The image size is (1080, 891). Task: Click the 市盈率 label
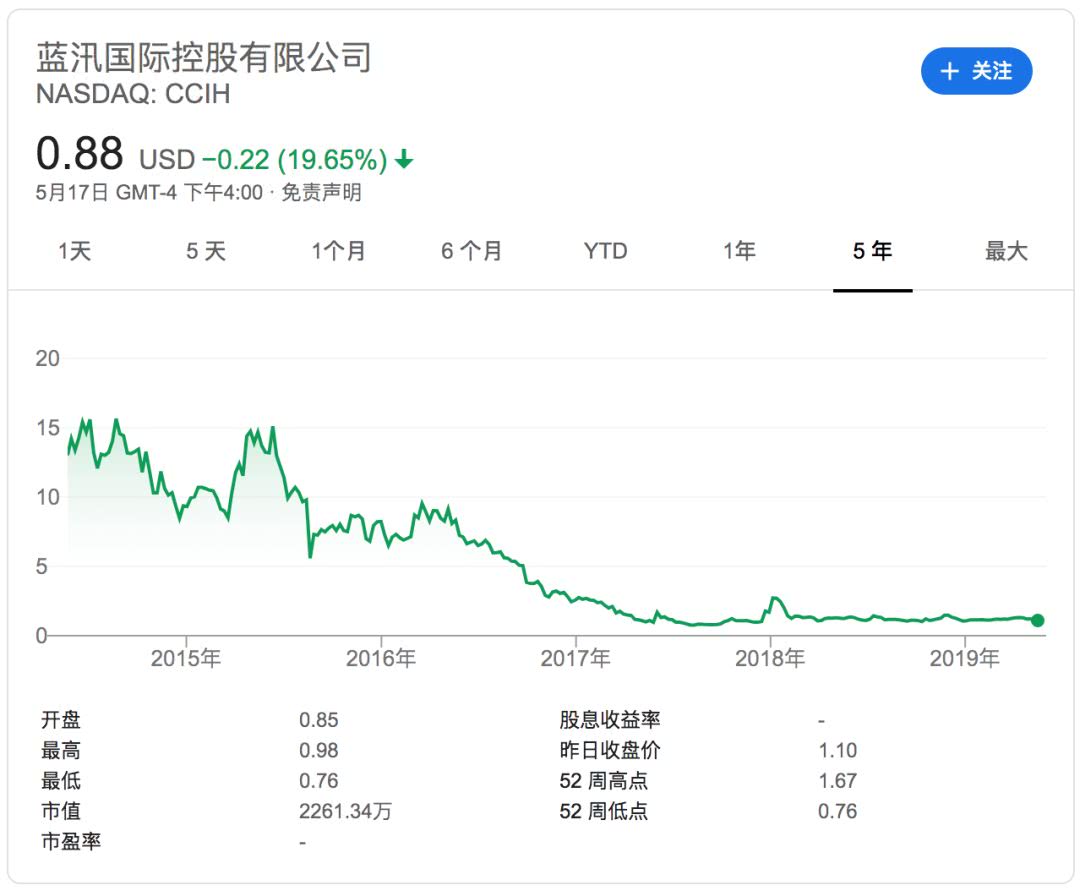[71, 841]
